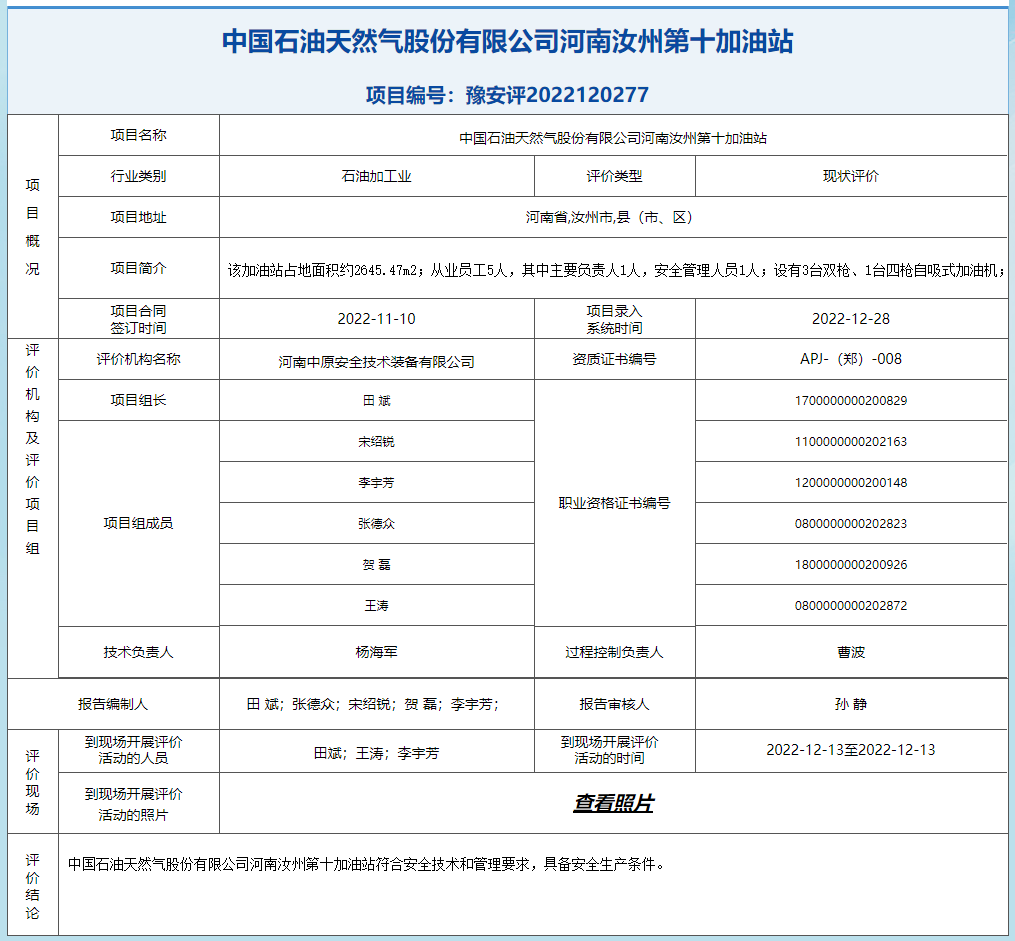Select certificate number 0800000000202823
1015x941 pixels.
point(851,524)
